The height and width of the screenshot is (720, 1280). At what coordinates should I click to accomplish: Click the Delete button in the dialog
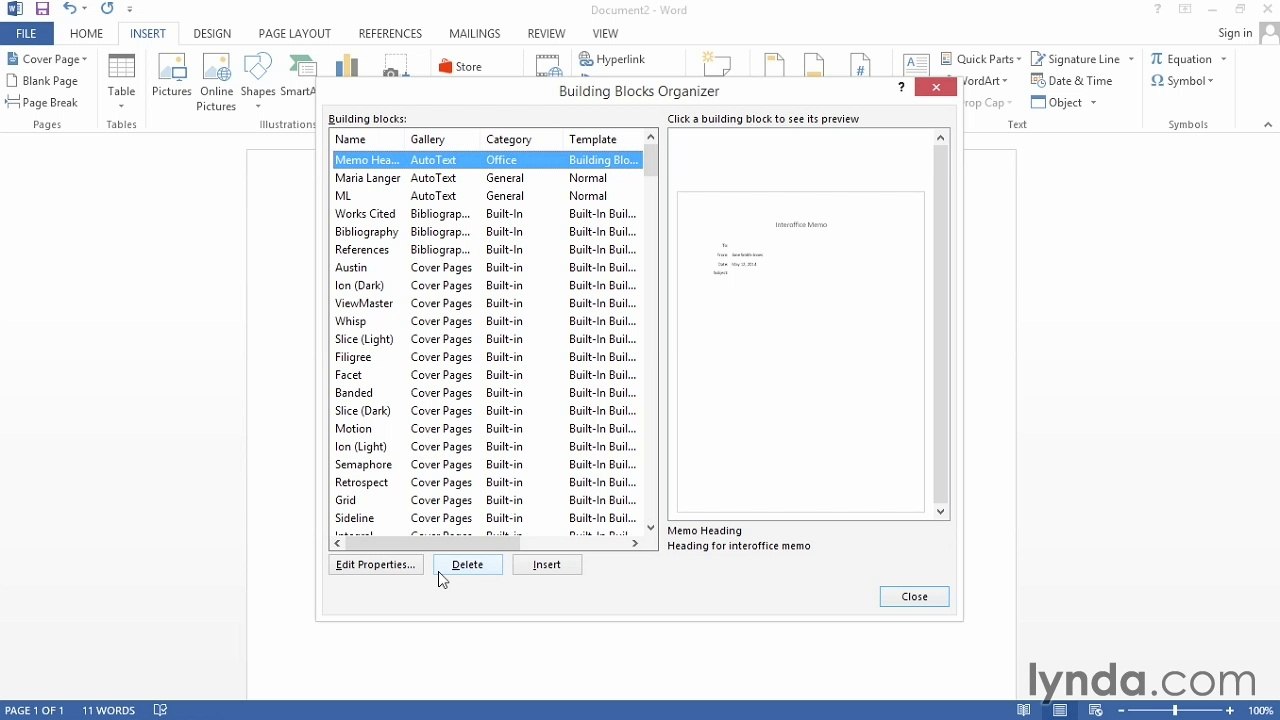pyautogui.click(x=467, y=565)
